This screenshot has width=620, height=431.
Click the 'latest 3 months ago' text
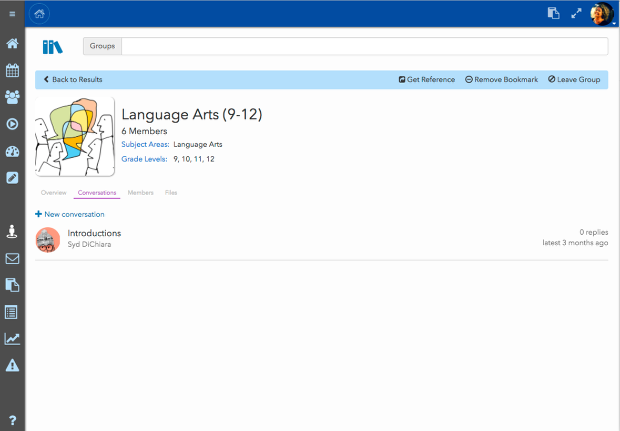575,242
